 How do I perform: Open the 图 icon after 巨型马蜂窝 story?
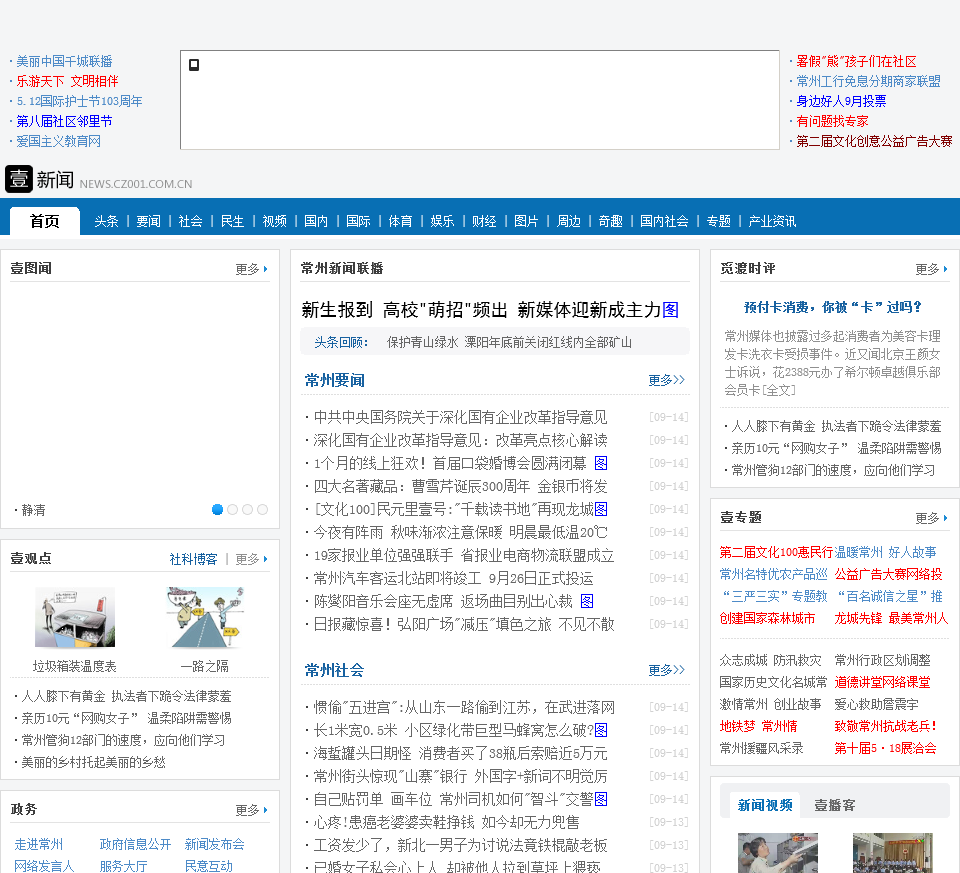pyautogui.click(x=601, y=730)
